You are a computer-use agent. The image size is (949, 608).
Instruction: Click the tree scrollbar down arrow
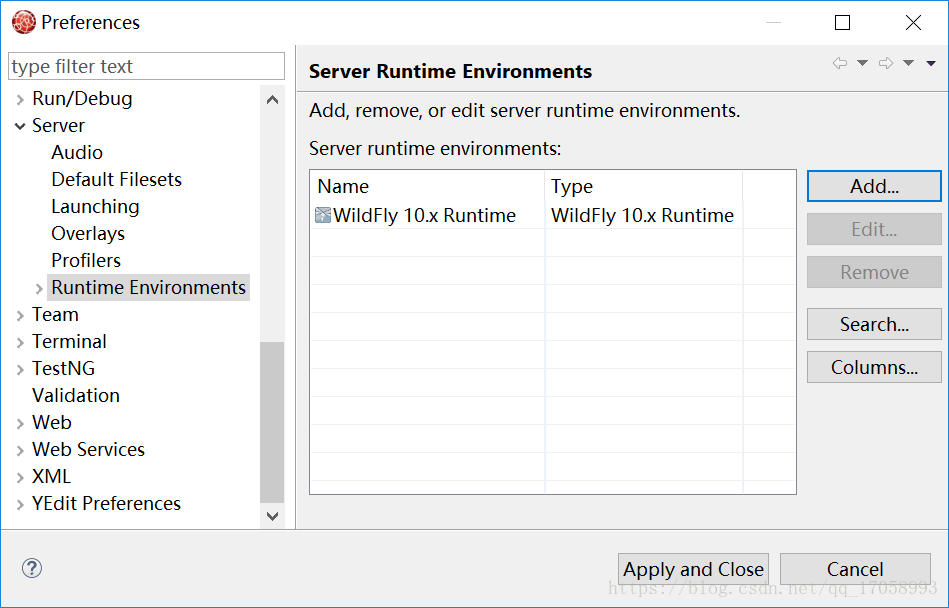(x=272, y=516)
